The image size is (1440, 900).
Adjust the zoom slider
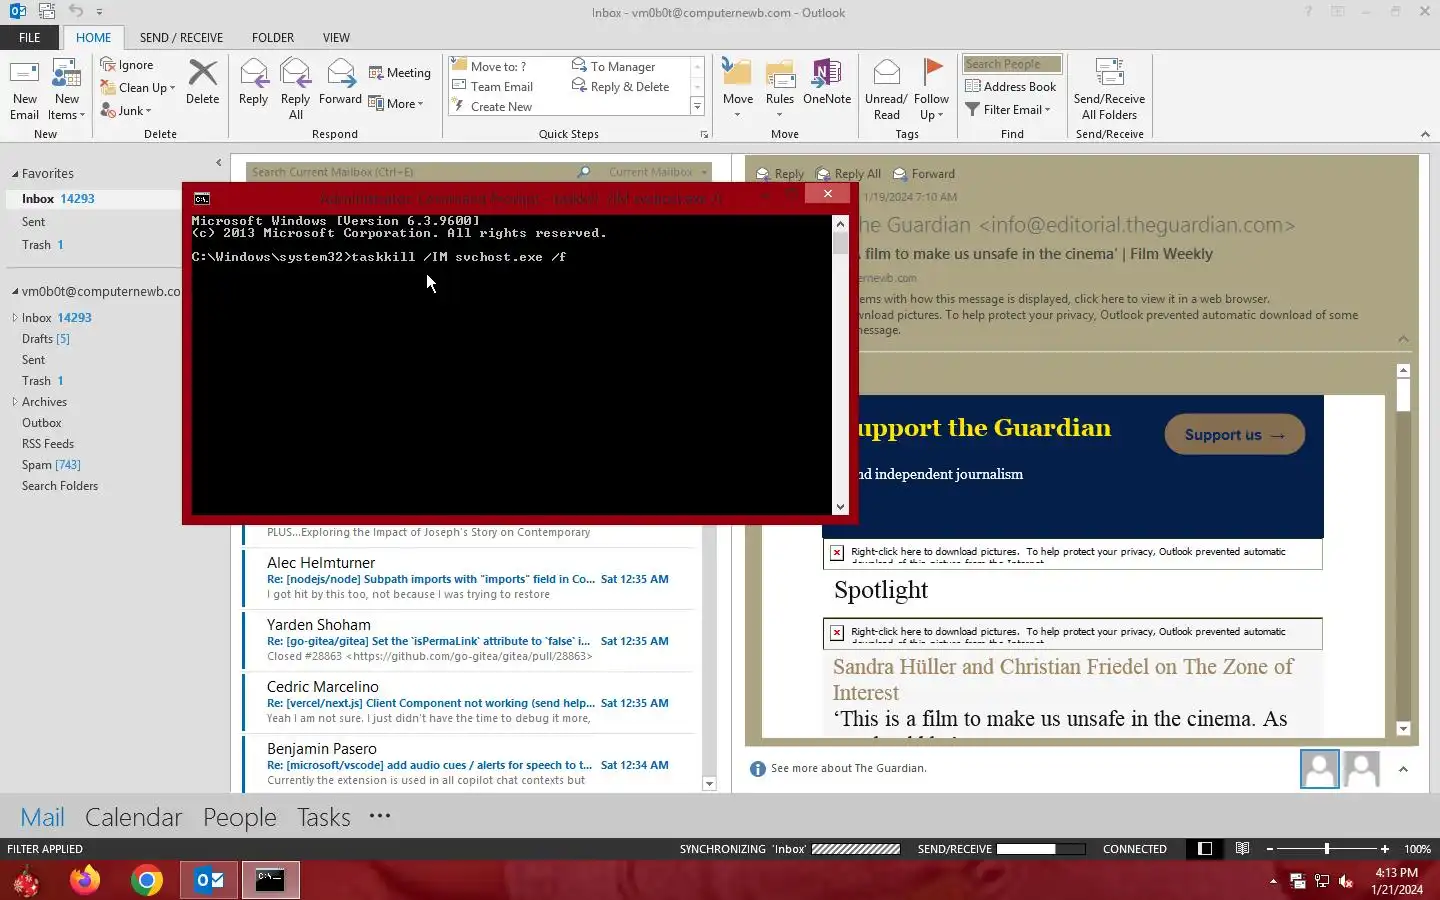coord(1327,849)
